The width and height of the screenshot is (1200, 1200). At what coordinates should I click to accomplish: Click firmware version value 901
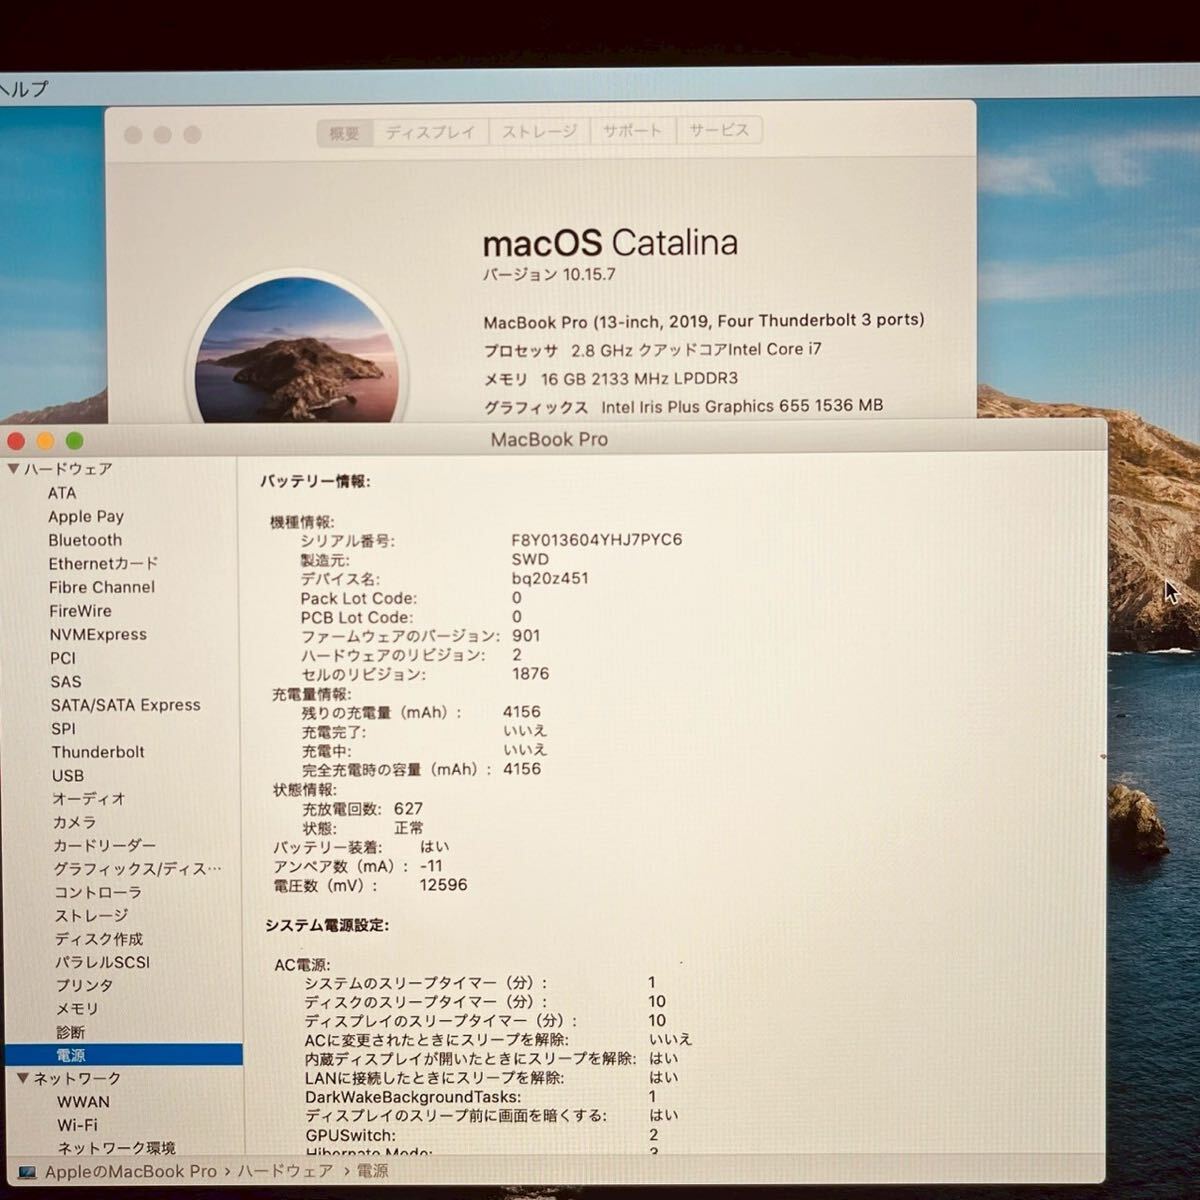click(526, 636)
